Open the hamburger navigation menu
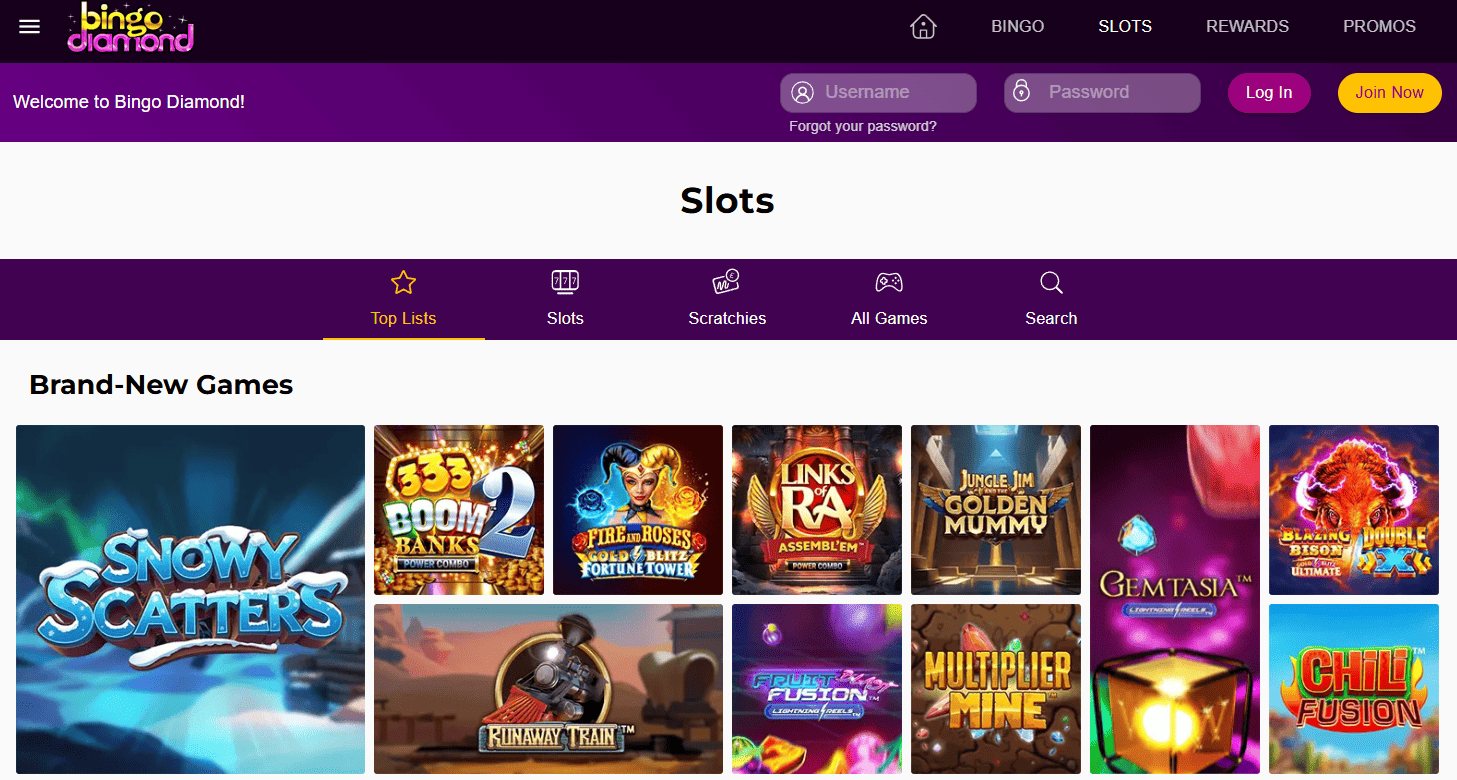Viewport: 1457px width, 780px height. tap(29, 27)
